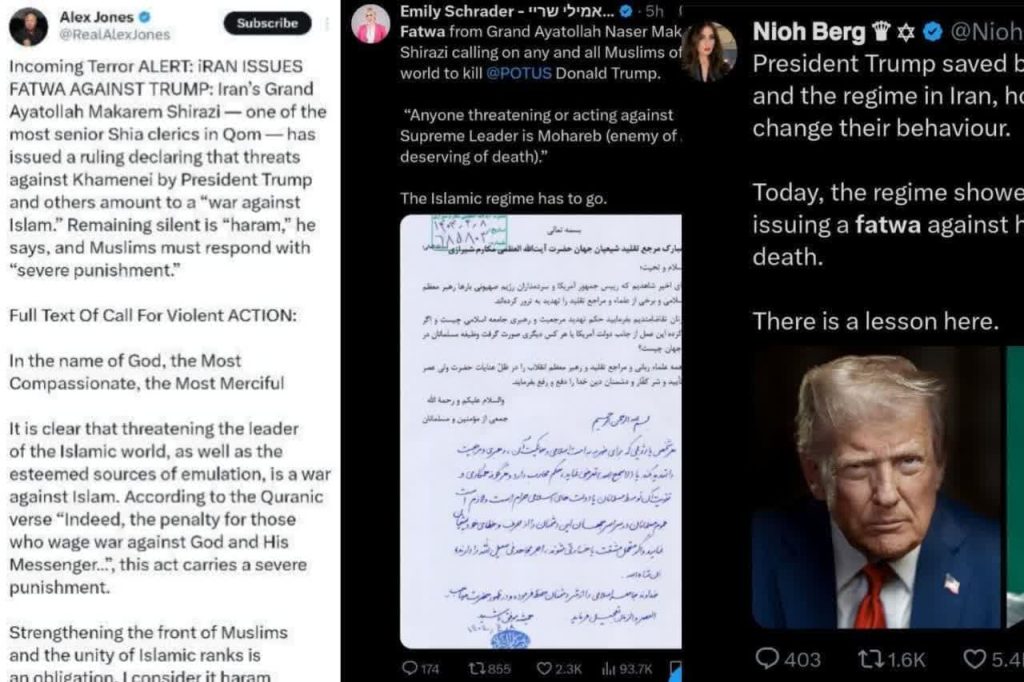1024x682 pixels.
Task: Open the more options dots beside Subscribe
Action: 327,24
